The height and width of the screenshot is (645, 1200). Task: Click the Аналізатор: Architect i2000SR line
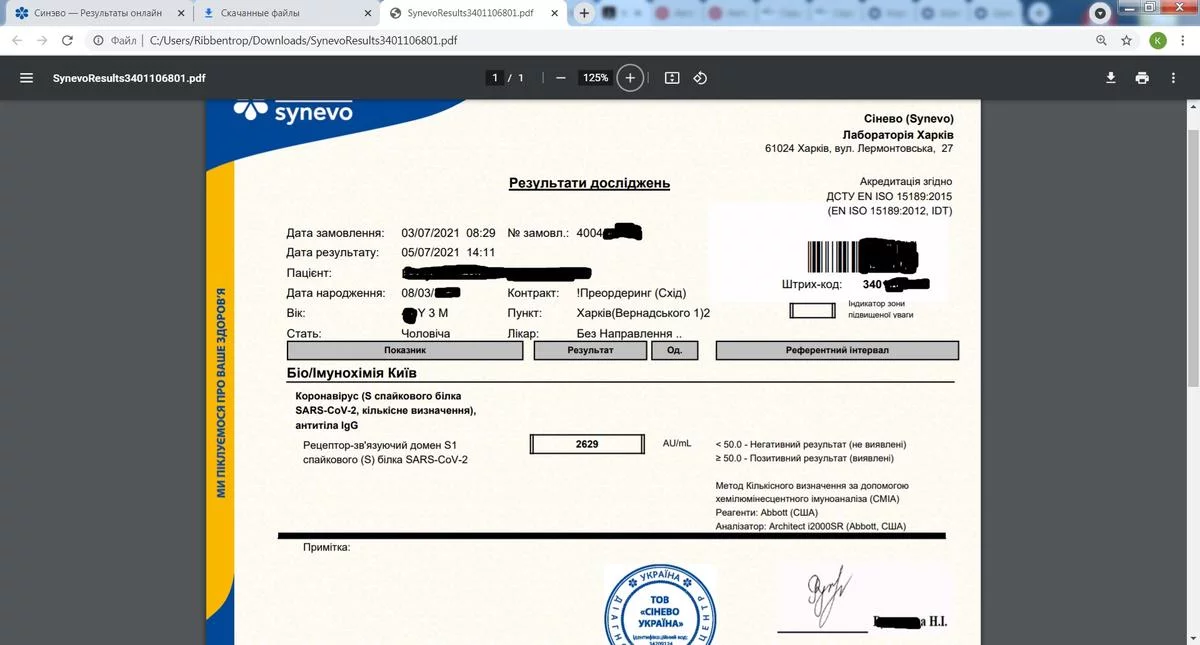pyautogui.click(x=811, y=526)
